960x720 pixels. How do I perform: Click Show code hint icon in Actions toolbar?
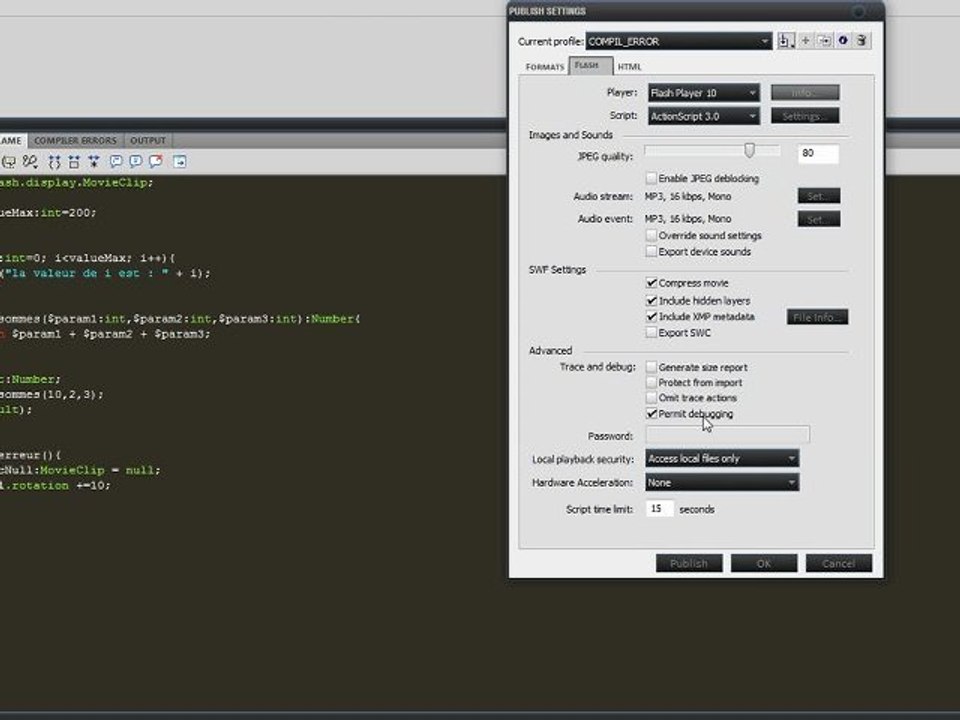(9, 162)
